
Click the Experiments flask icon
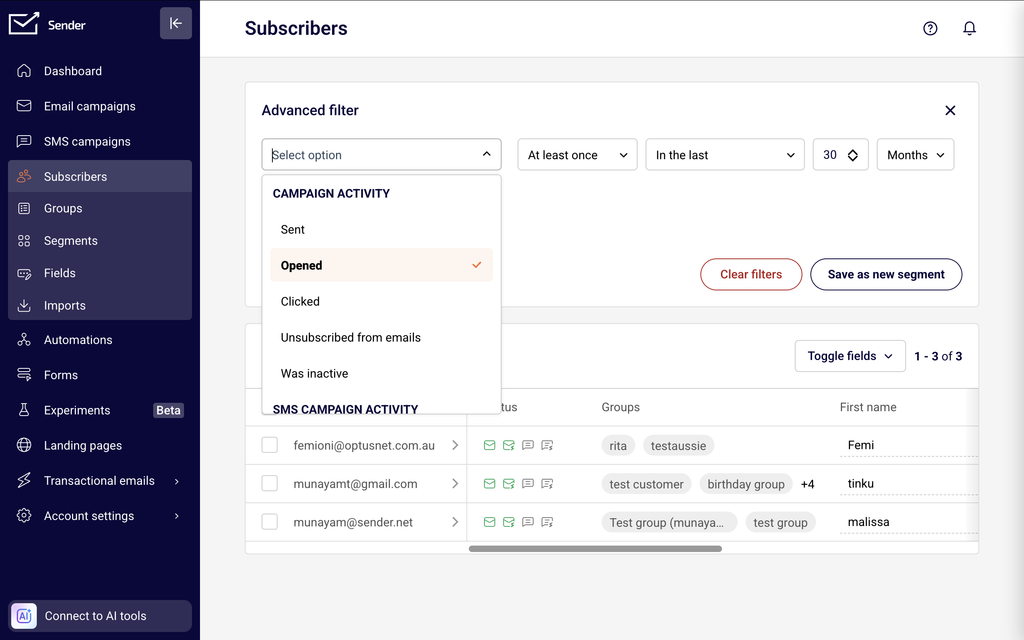click(24, 410)
